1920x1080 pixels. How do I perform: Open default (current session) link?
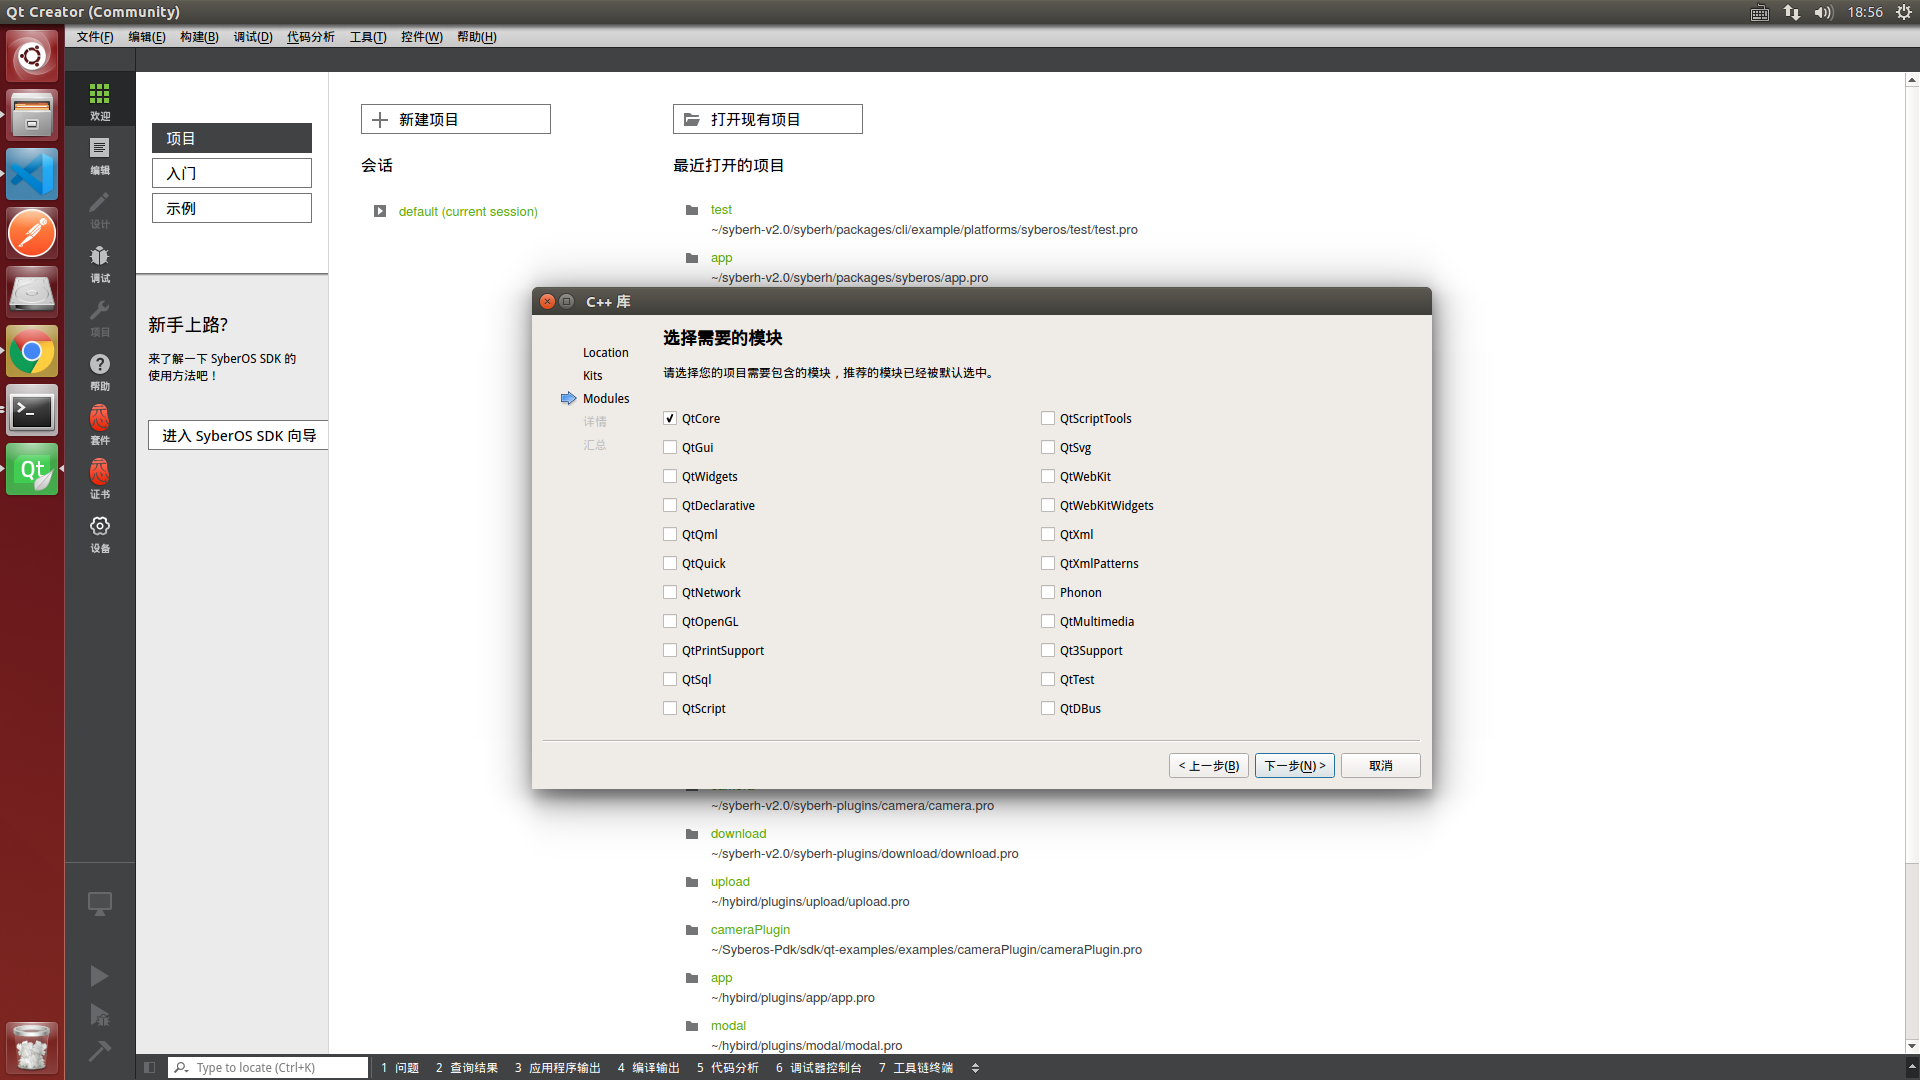click(468, 211)
